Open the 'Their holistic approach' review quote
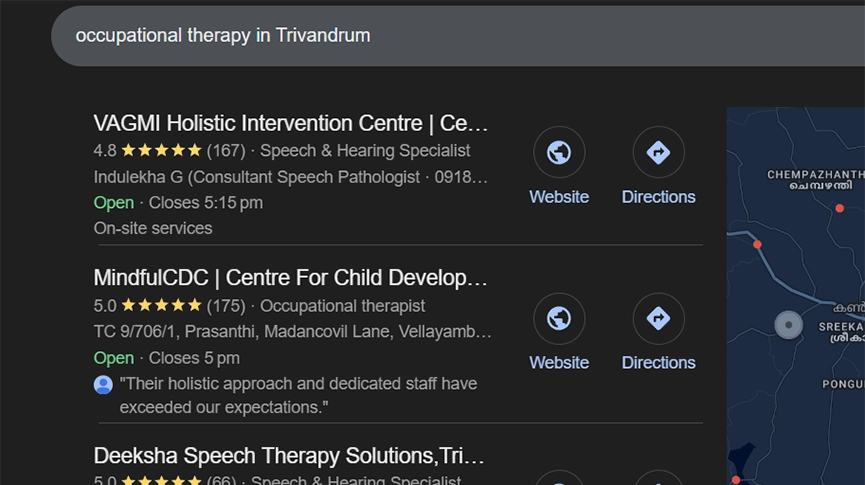The image size is (865, 485). pyautogui.click(x=298, y=395)
